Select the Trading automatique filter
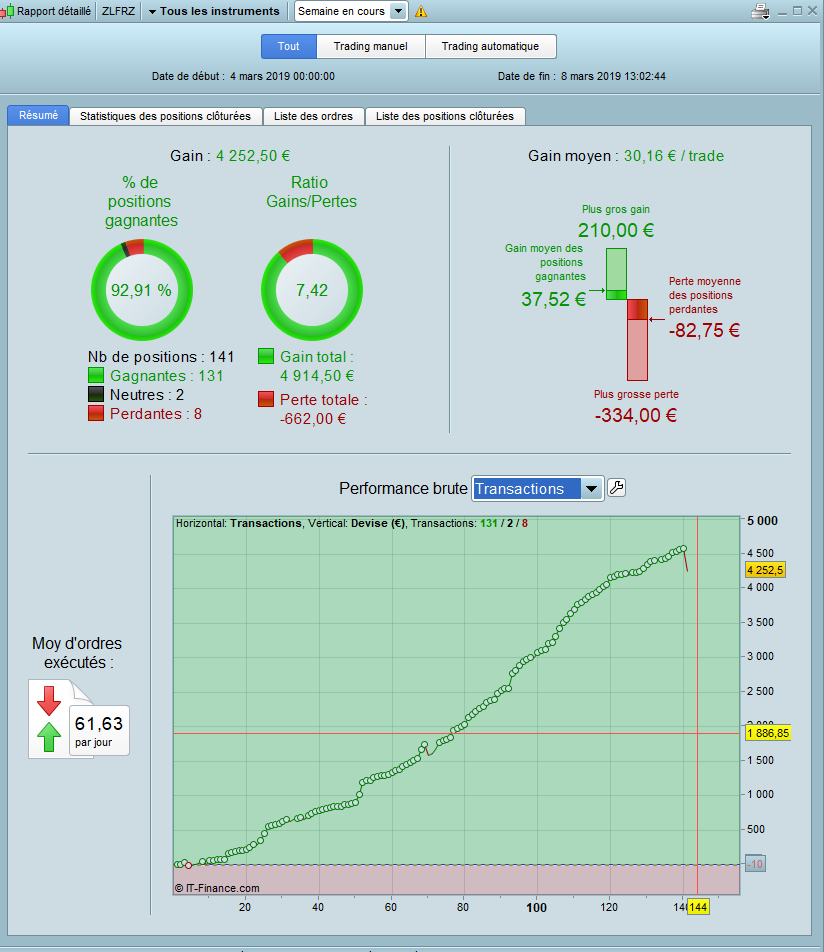The image size is (824, 952). pos(490,46)
